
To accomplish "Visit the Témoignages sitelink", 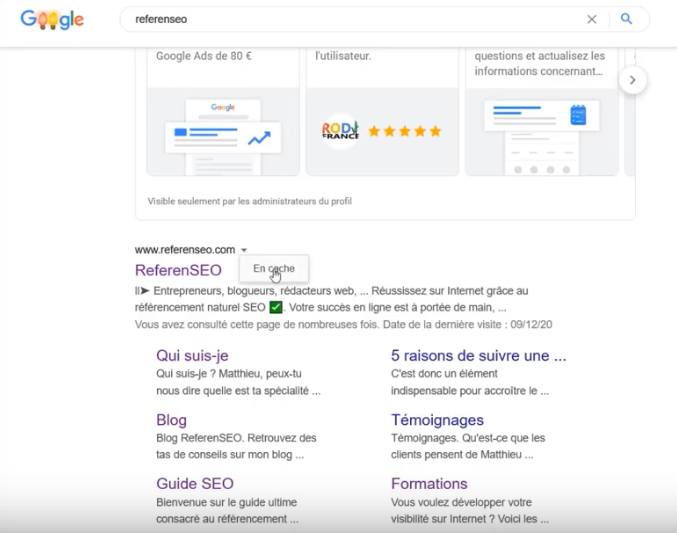I will click(x=437, y=420).
